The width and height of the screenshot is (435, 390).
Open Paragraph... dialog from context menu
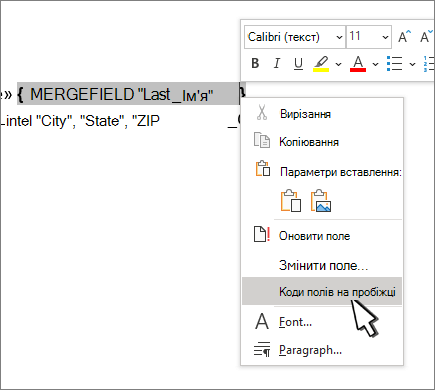(322, 350)
